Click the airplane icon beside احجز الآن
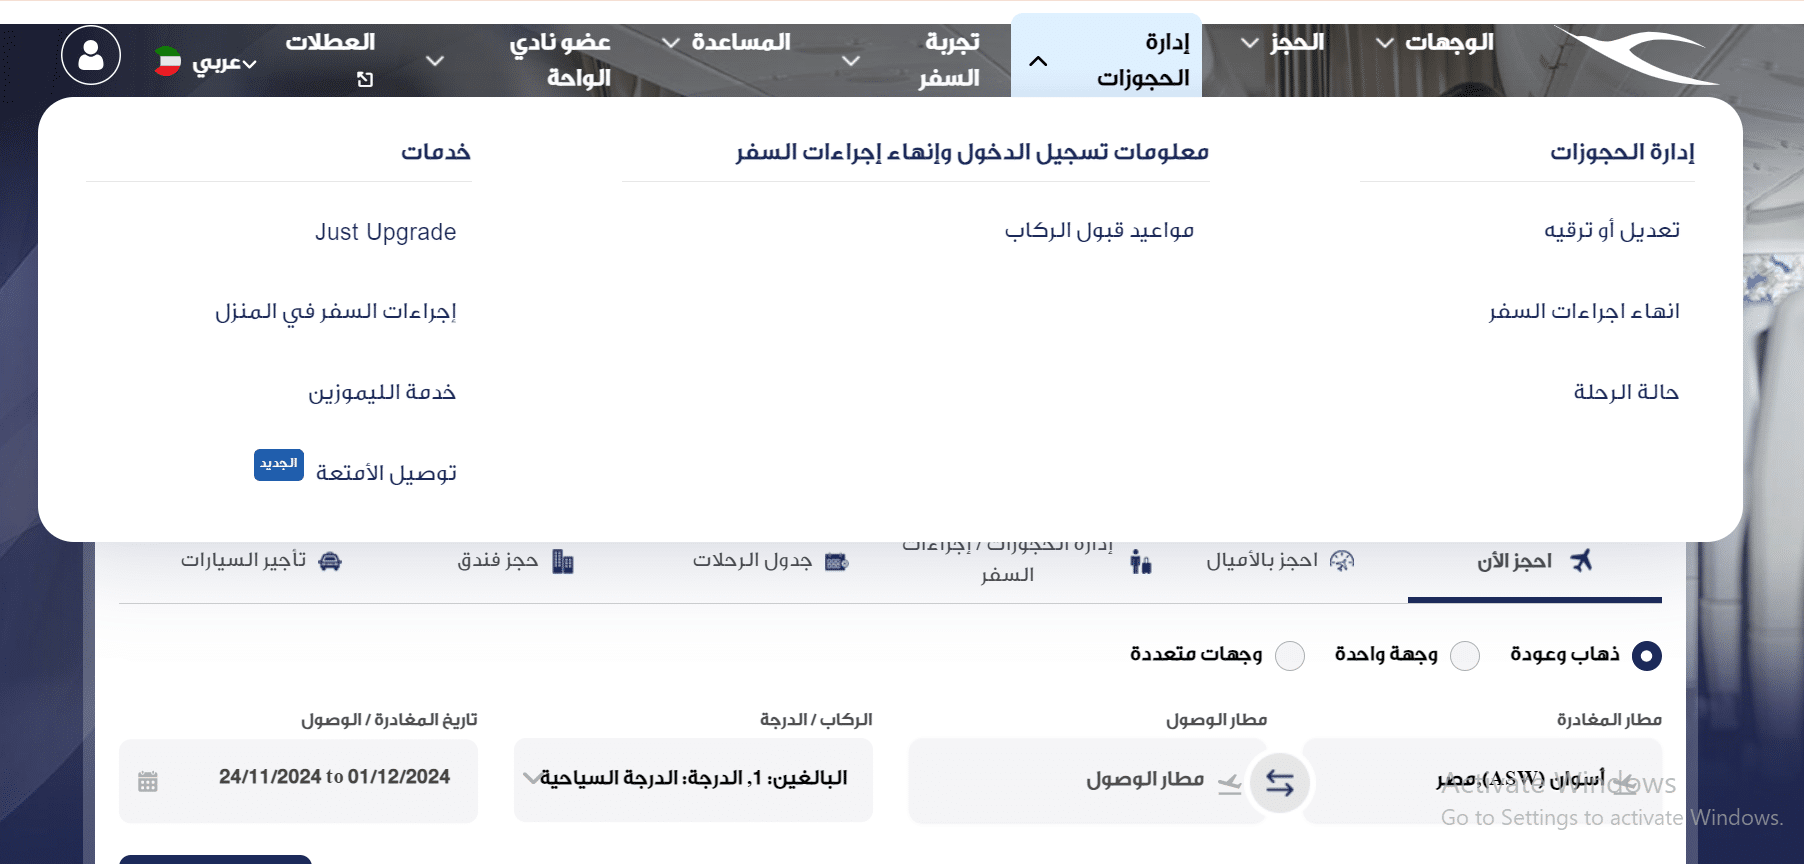This screenshot has width=1804, height=864. pos(1581,560)
